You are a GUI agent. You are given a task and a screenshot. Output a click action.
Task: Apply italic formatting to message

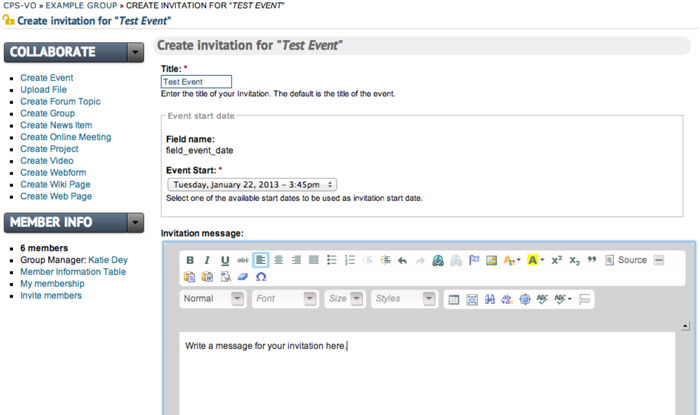pyautogui.click(x=207, y=260)
